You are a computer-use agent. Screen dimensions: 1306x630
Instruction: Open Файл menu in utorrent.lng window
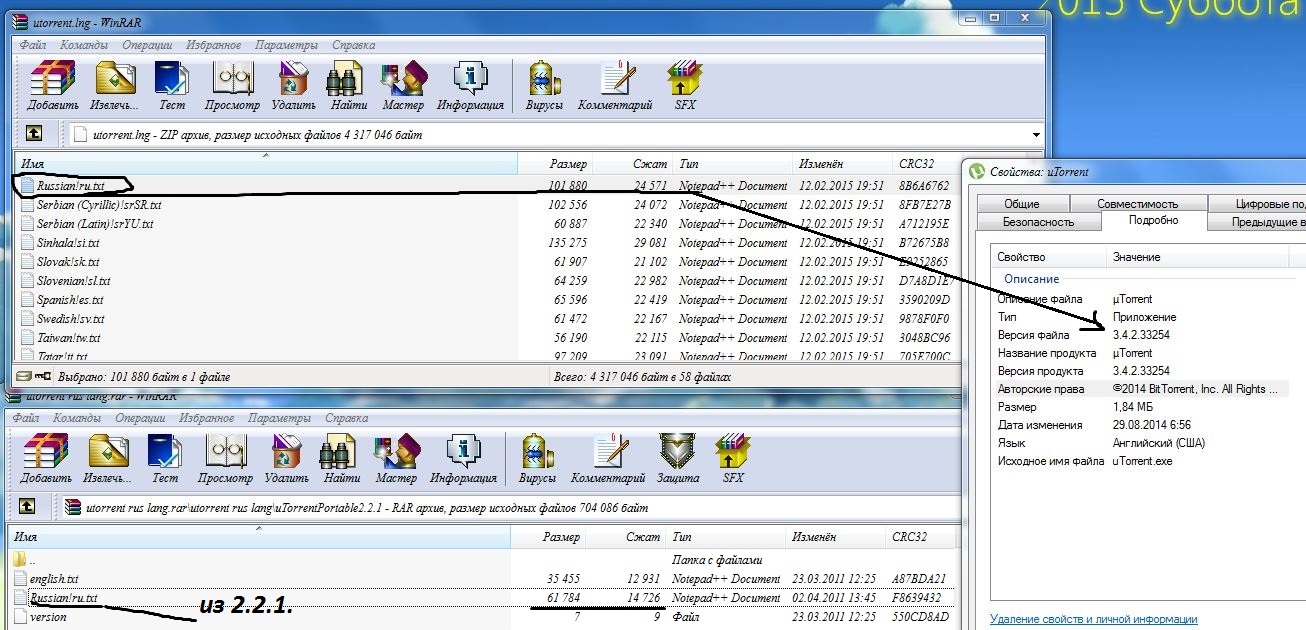pyautogui.click(x=33, y=45)
